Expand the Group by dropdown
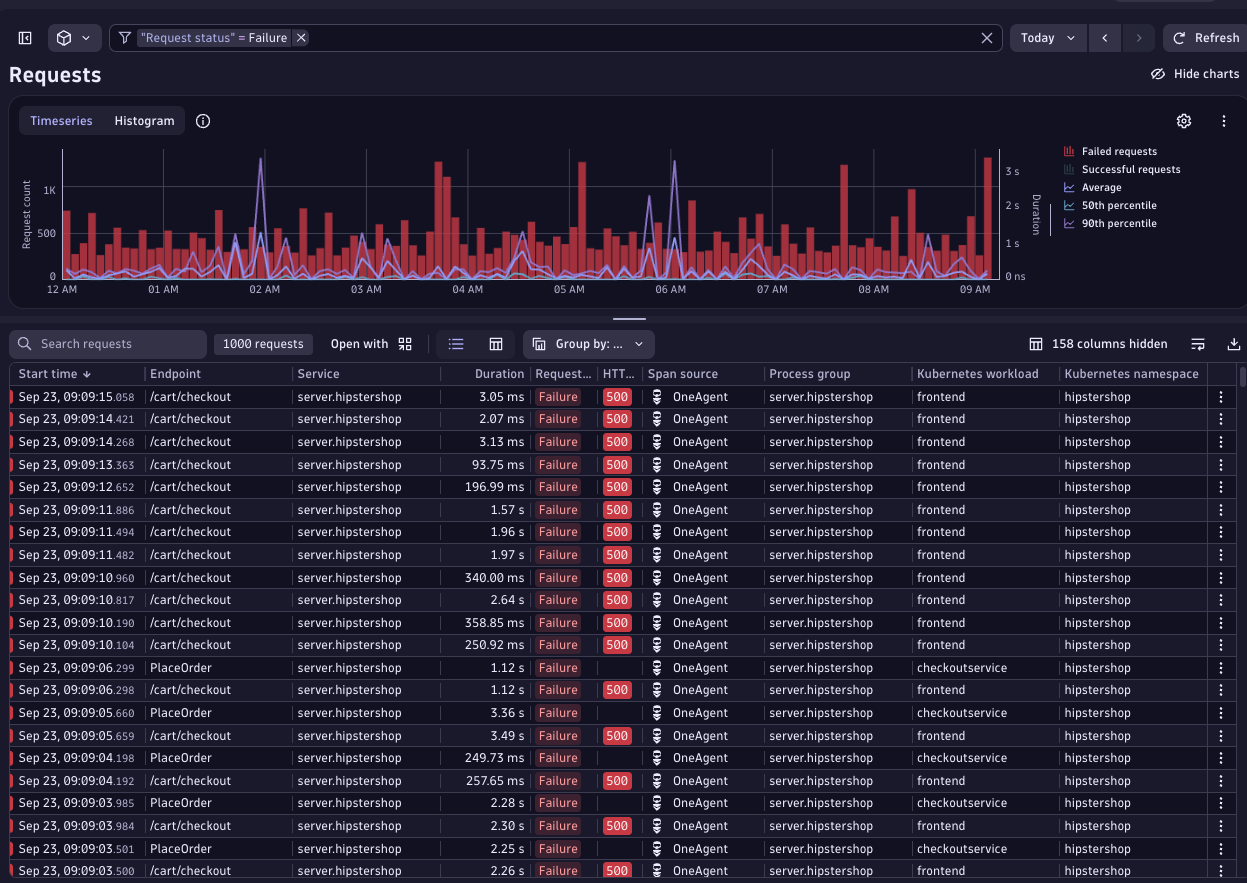This screenshot has height=883, width=1247. coord(588,344)
